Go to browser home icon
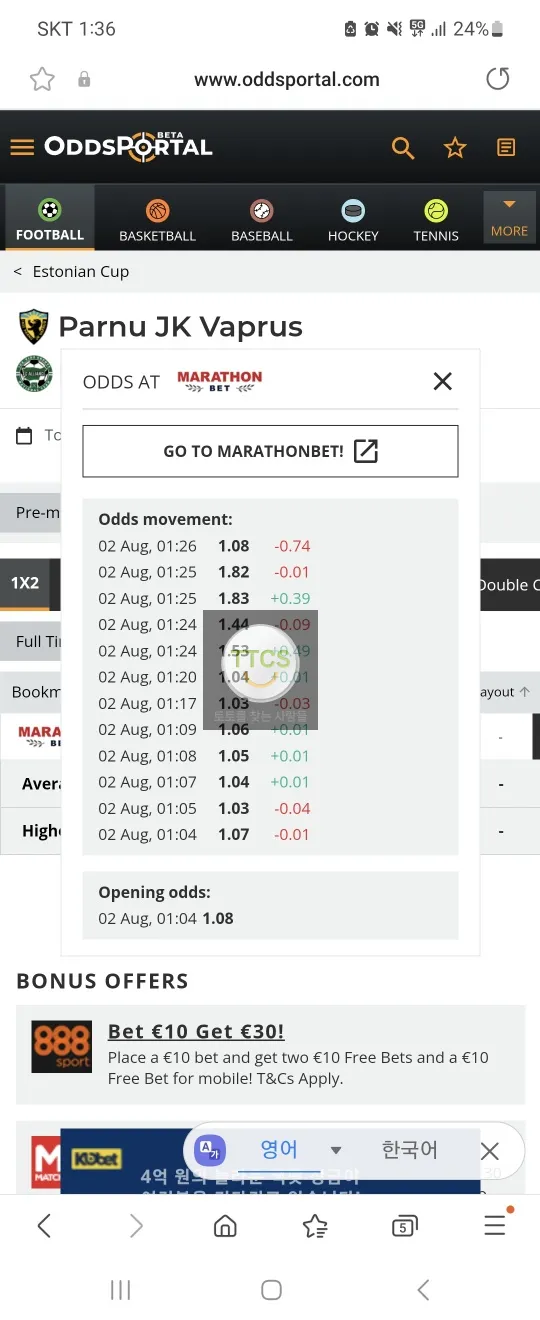 click(226, 1225)
